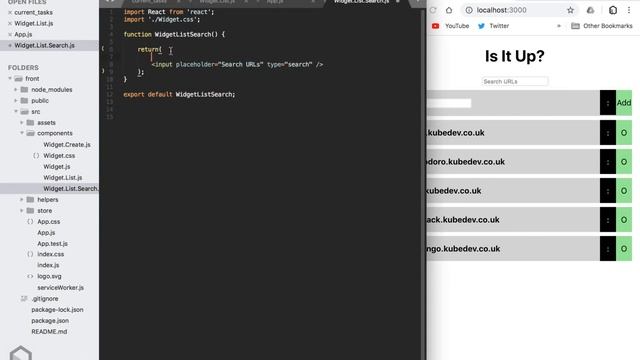
Task: Open README.md file
Action: pyautogui.click(x=49, y=332)
